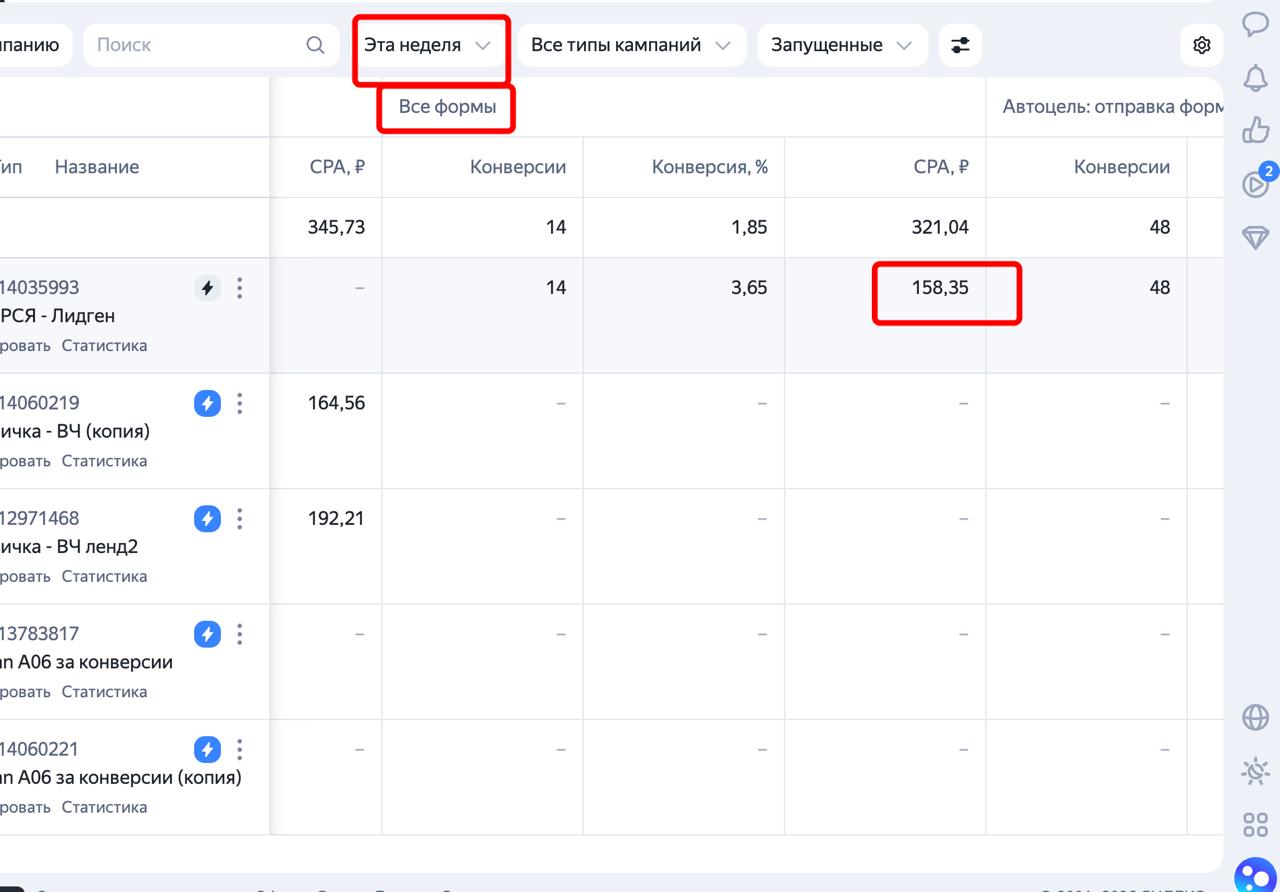The width and height of the screenshot is (1280, 892).
Task: Open the services grid icon
Action: tap(1255, 824)
